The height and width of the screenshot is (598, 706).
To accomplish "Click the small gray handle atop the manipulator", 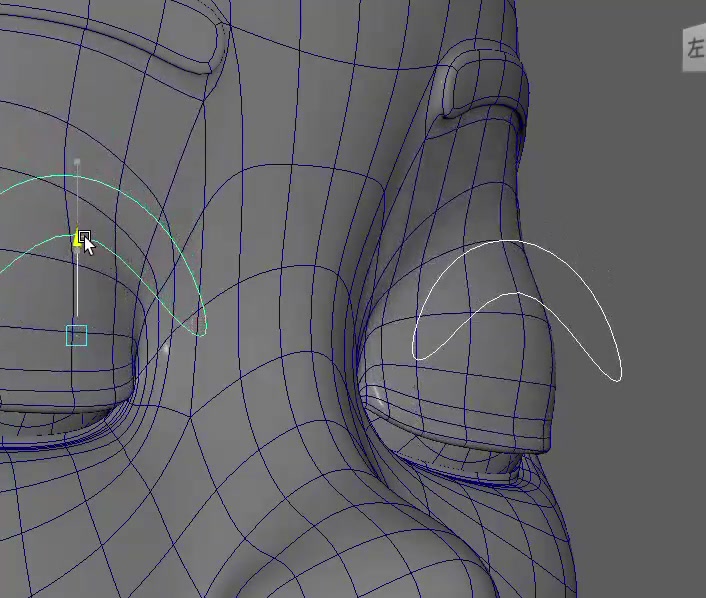I will [77, 162].
